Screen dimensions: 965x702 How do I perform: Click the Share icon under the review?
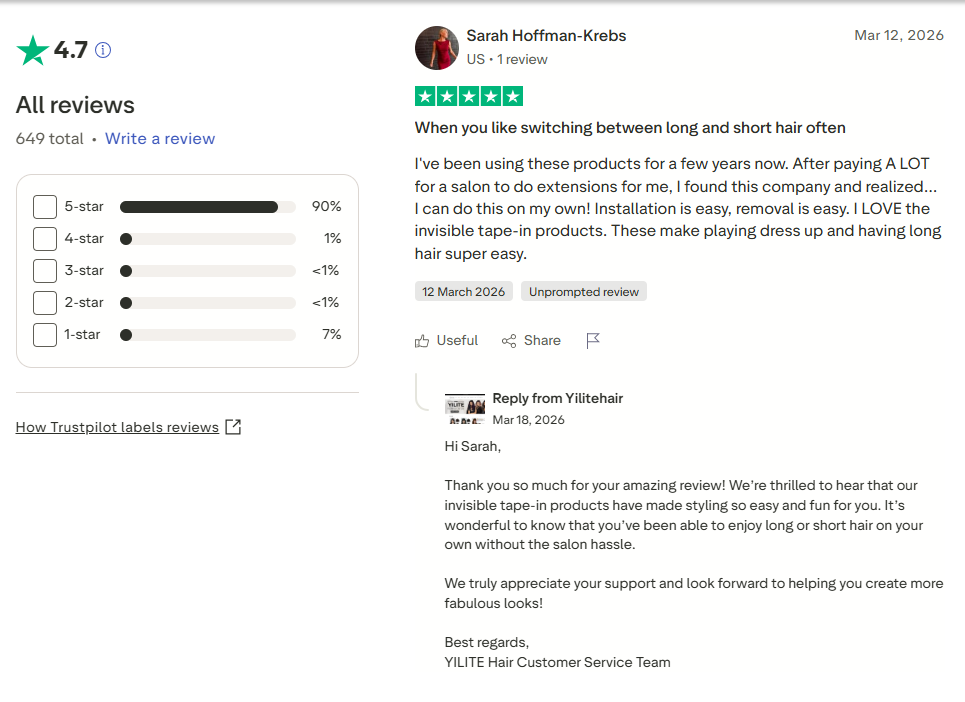[509, 341]
